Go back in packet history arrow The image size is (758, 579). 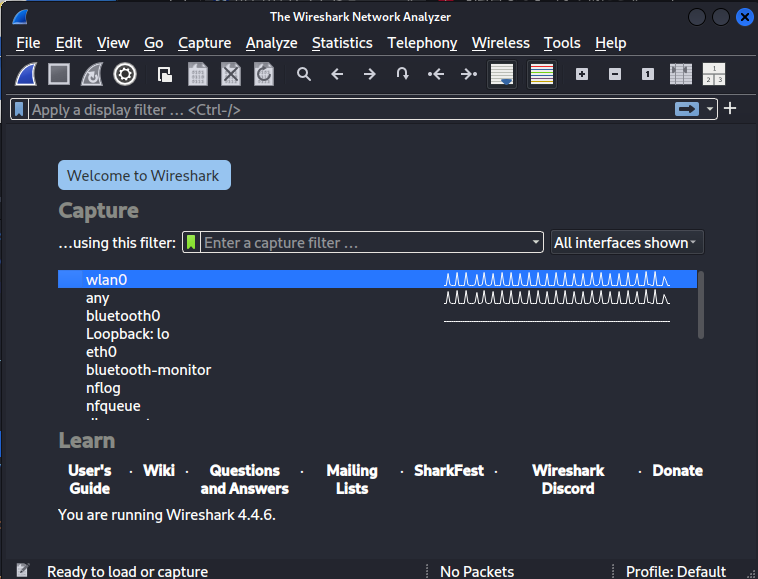click(x=337, y=74)
